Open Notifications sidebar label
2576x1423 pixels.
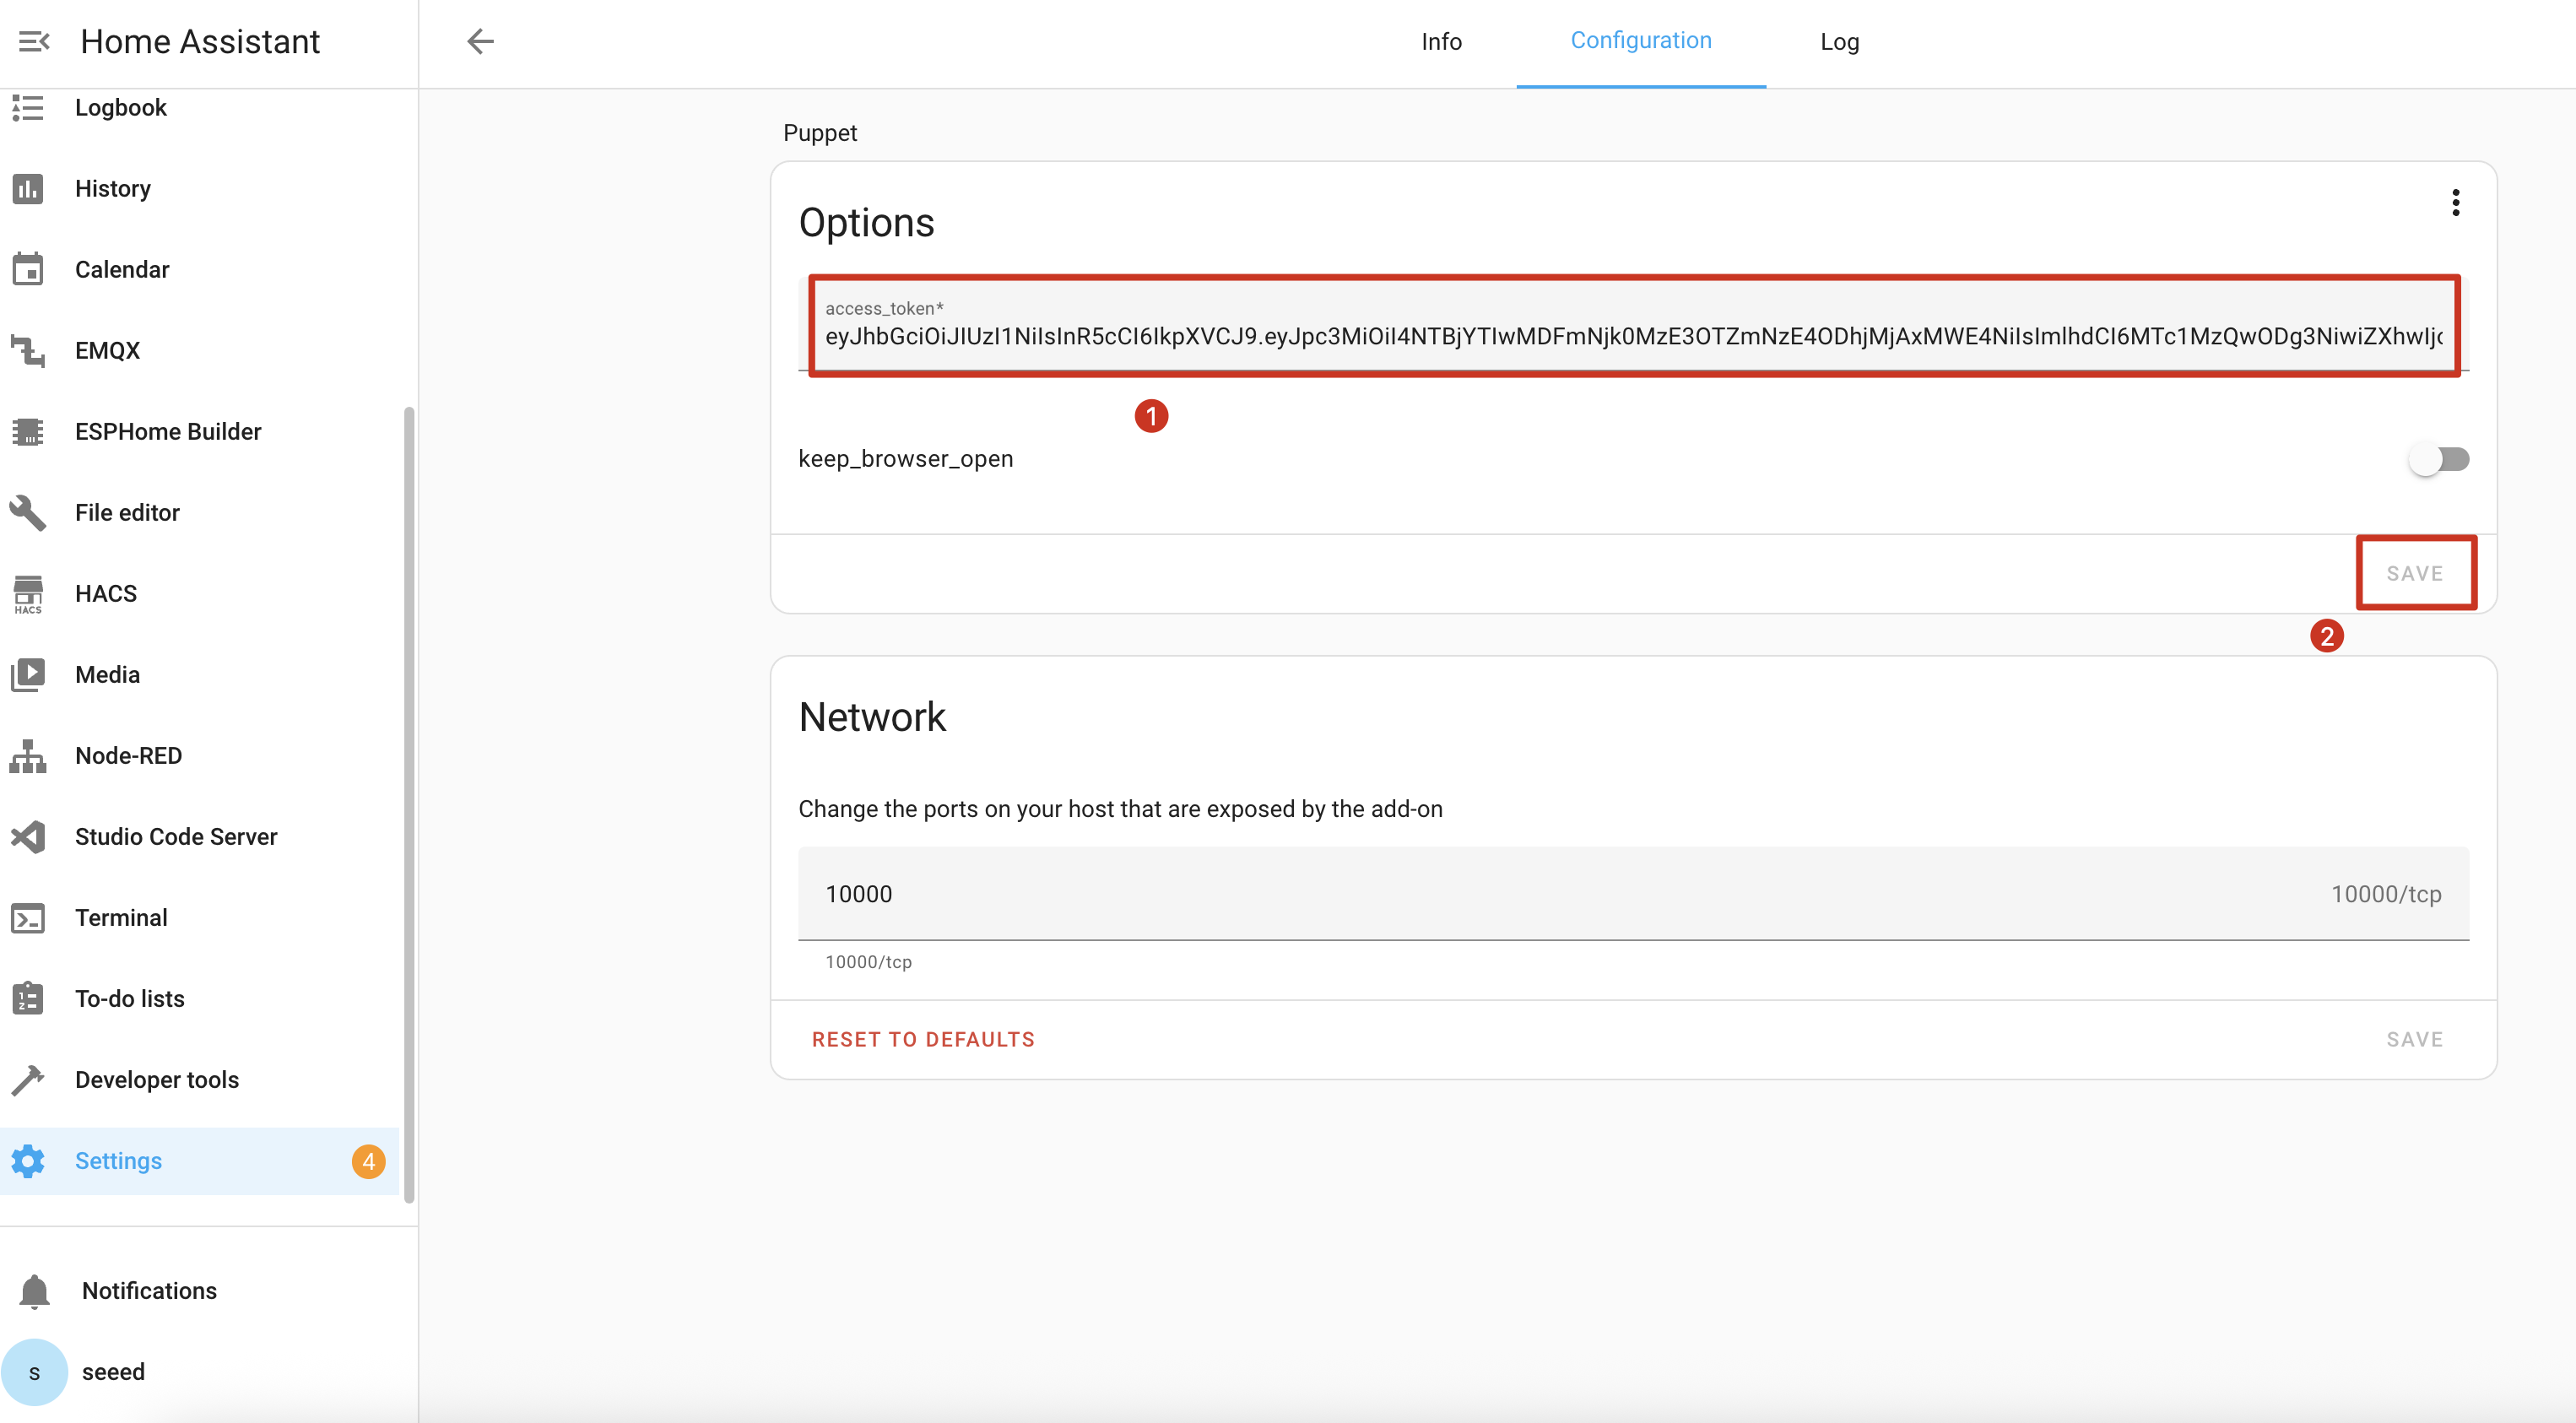149,1290
